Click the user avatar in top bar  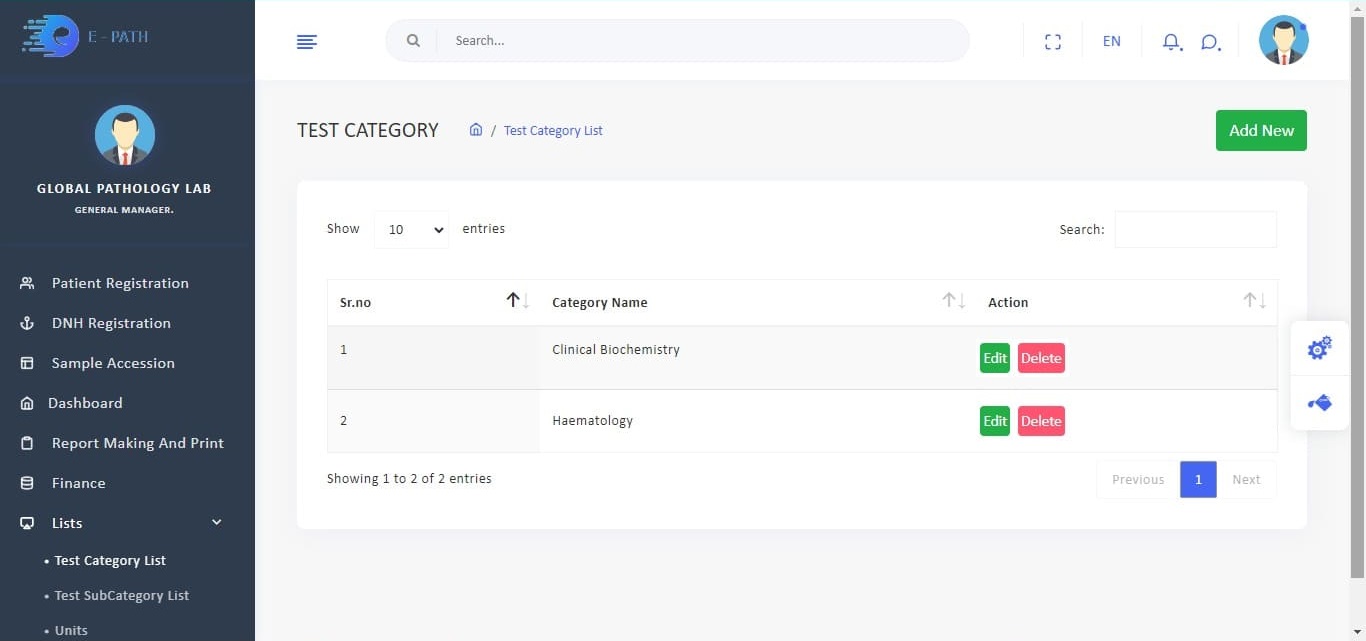tap(1283, 41)
